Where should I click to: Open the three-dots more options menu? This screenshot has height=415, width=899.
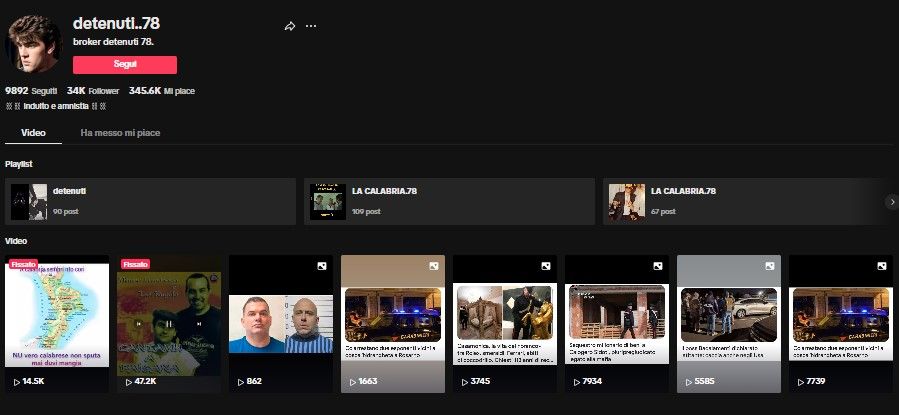(x=311, y=26)
